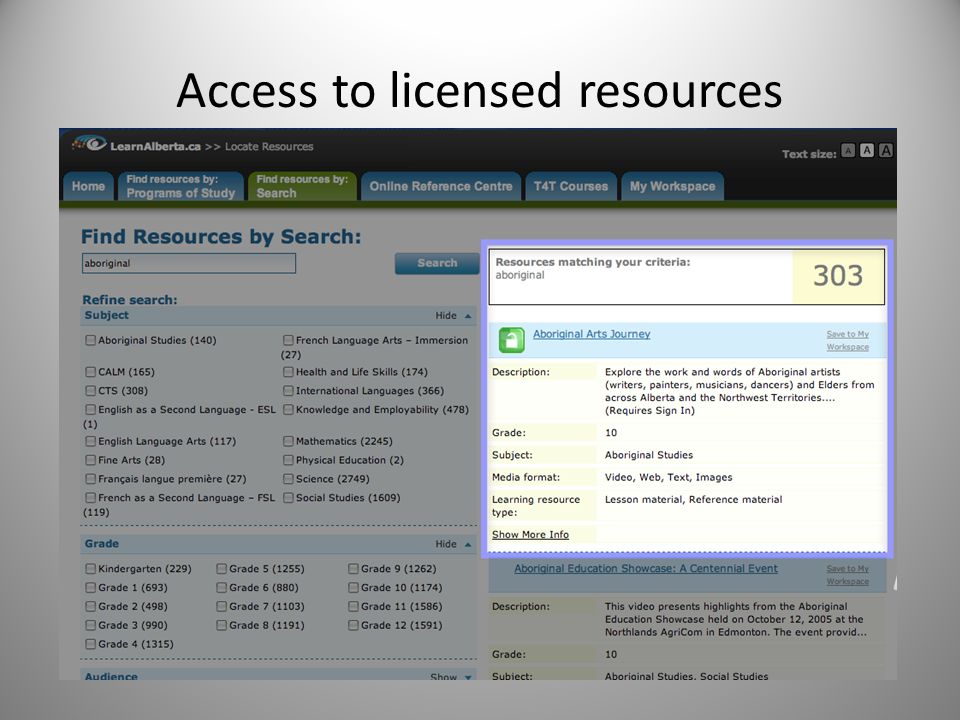Check English as a Second Language box
Image resolution: width=960 pixels, height=720 pixels.
(x=90, y=410)
